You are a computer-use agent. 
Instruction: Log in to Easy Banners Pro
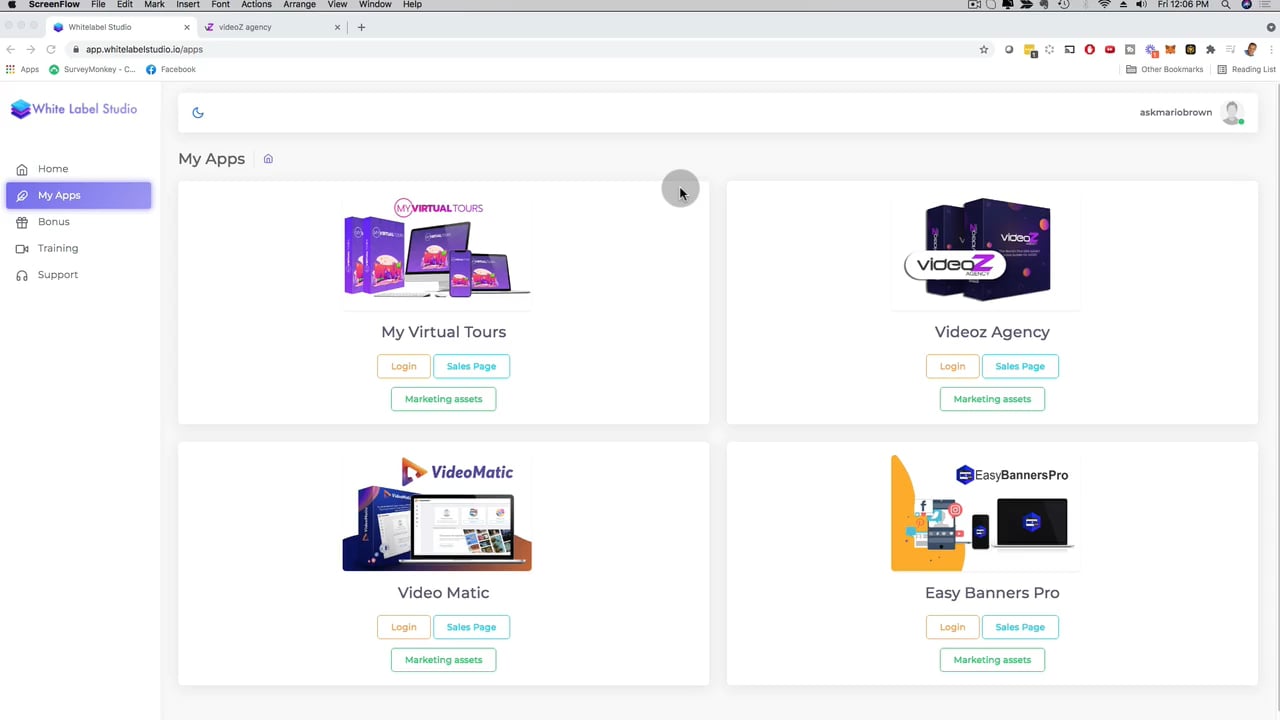coord(952,627)
